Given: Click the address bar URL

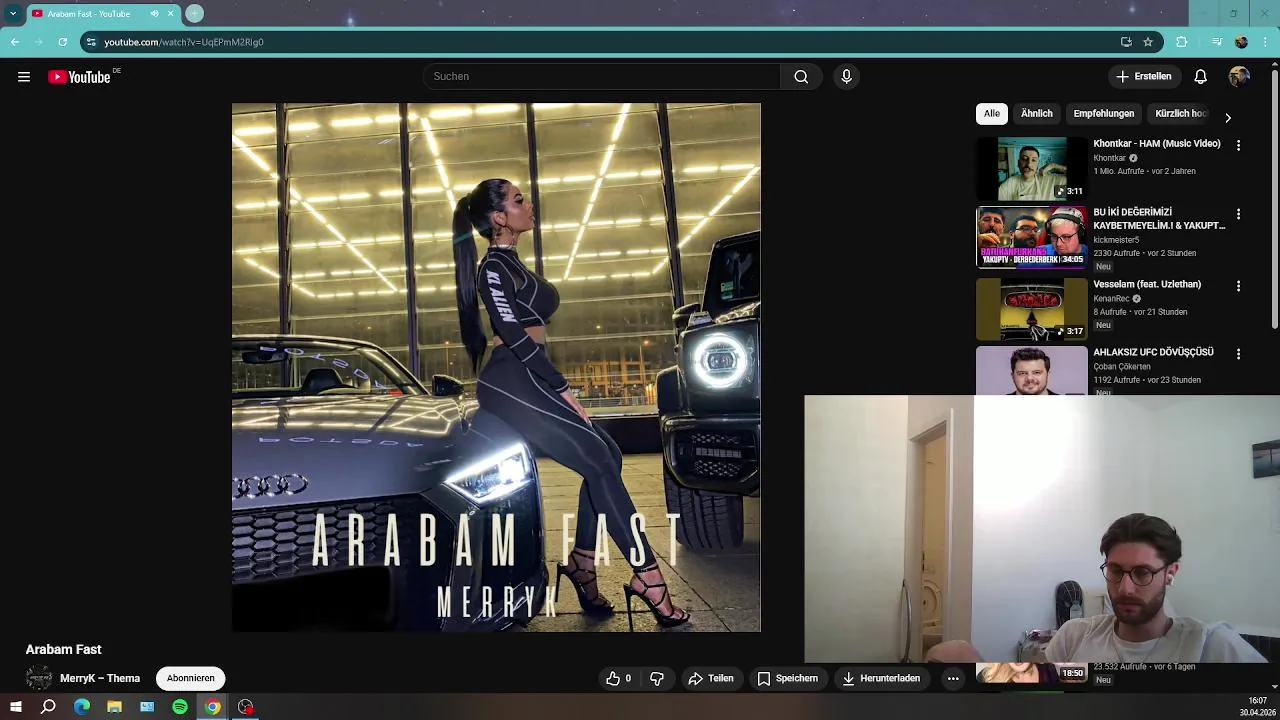Looking at the screenshot, I should click(x=184, y=42).
